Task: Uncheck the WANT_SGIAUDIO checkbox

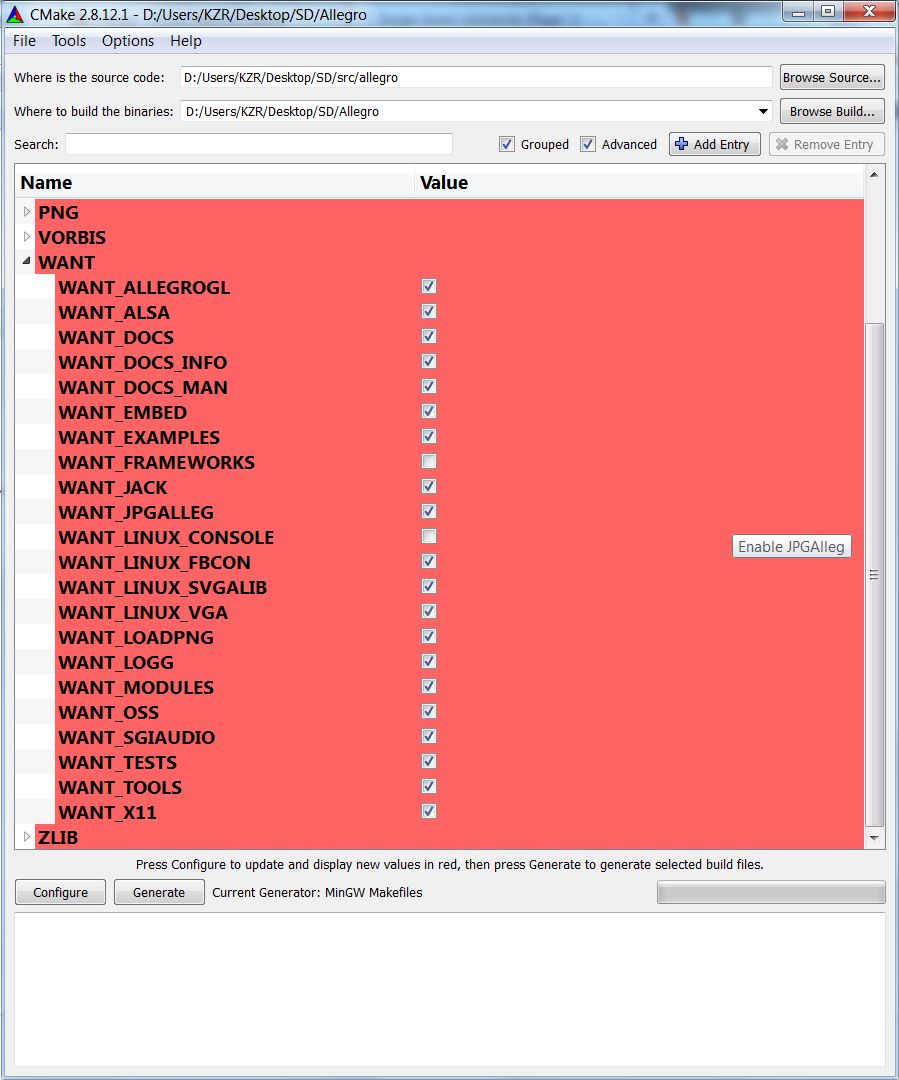Action: pyautogui.click(x=428, y=736)
